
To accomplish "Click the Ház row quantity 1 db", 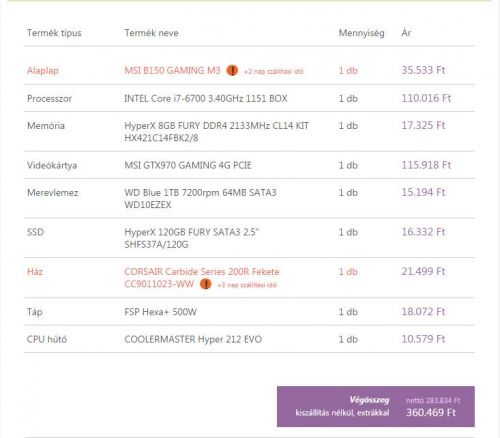I will point(348,272).
